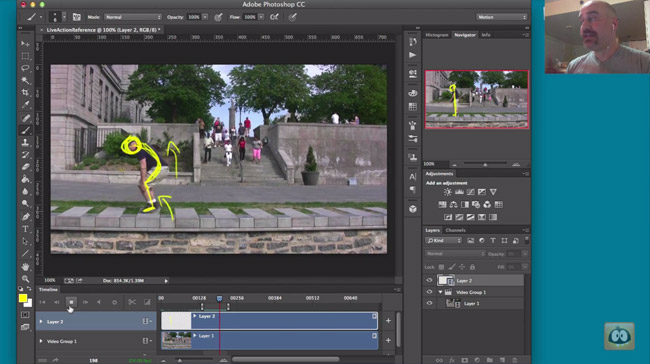Viewport: 650px width, 364px height.
Task: Toggle lock transparent pixels
Action: (441, 267)
